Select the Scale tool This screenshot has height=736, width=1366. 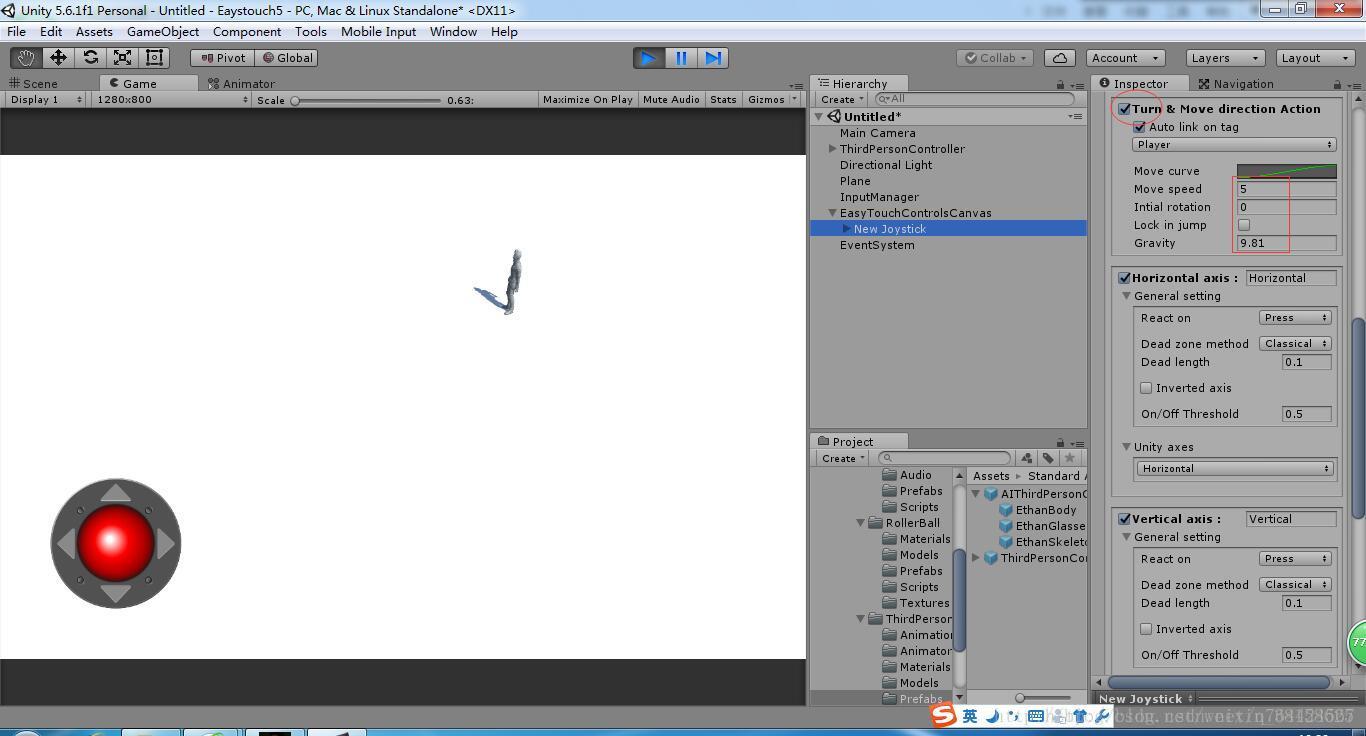(122, 58)
